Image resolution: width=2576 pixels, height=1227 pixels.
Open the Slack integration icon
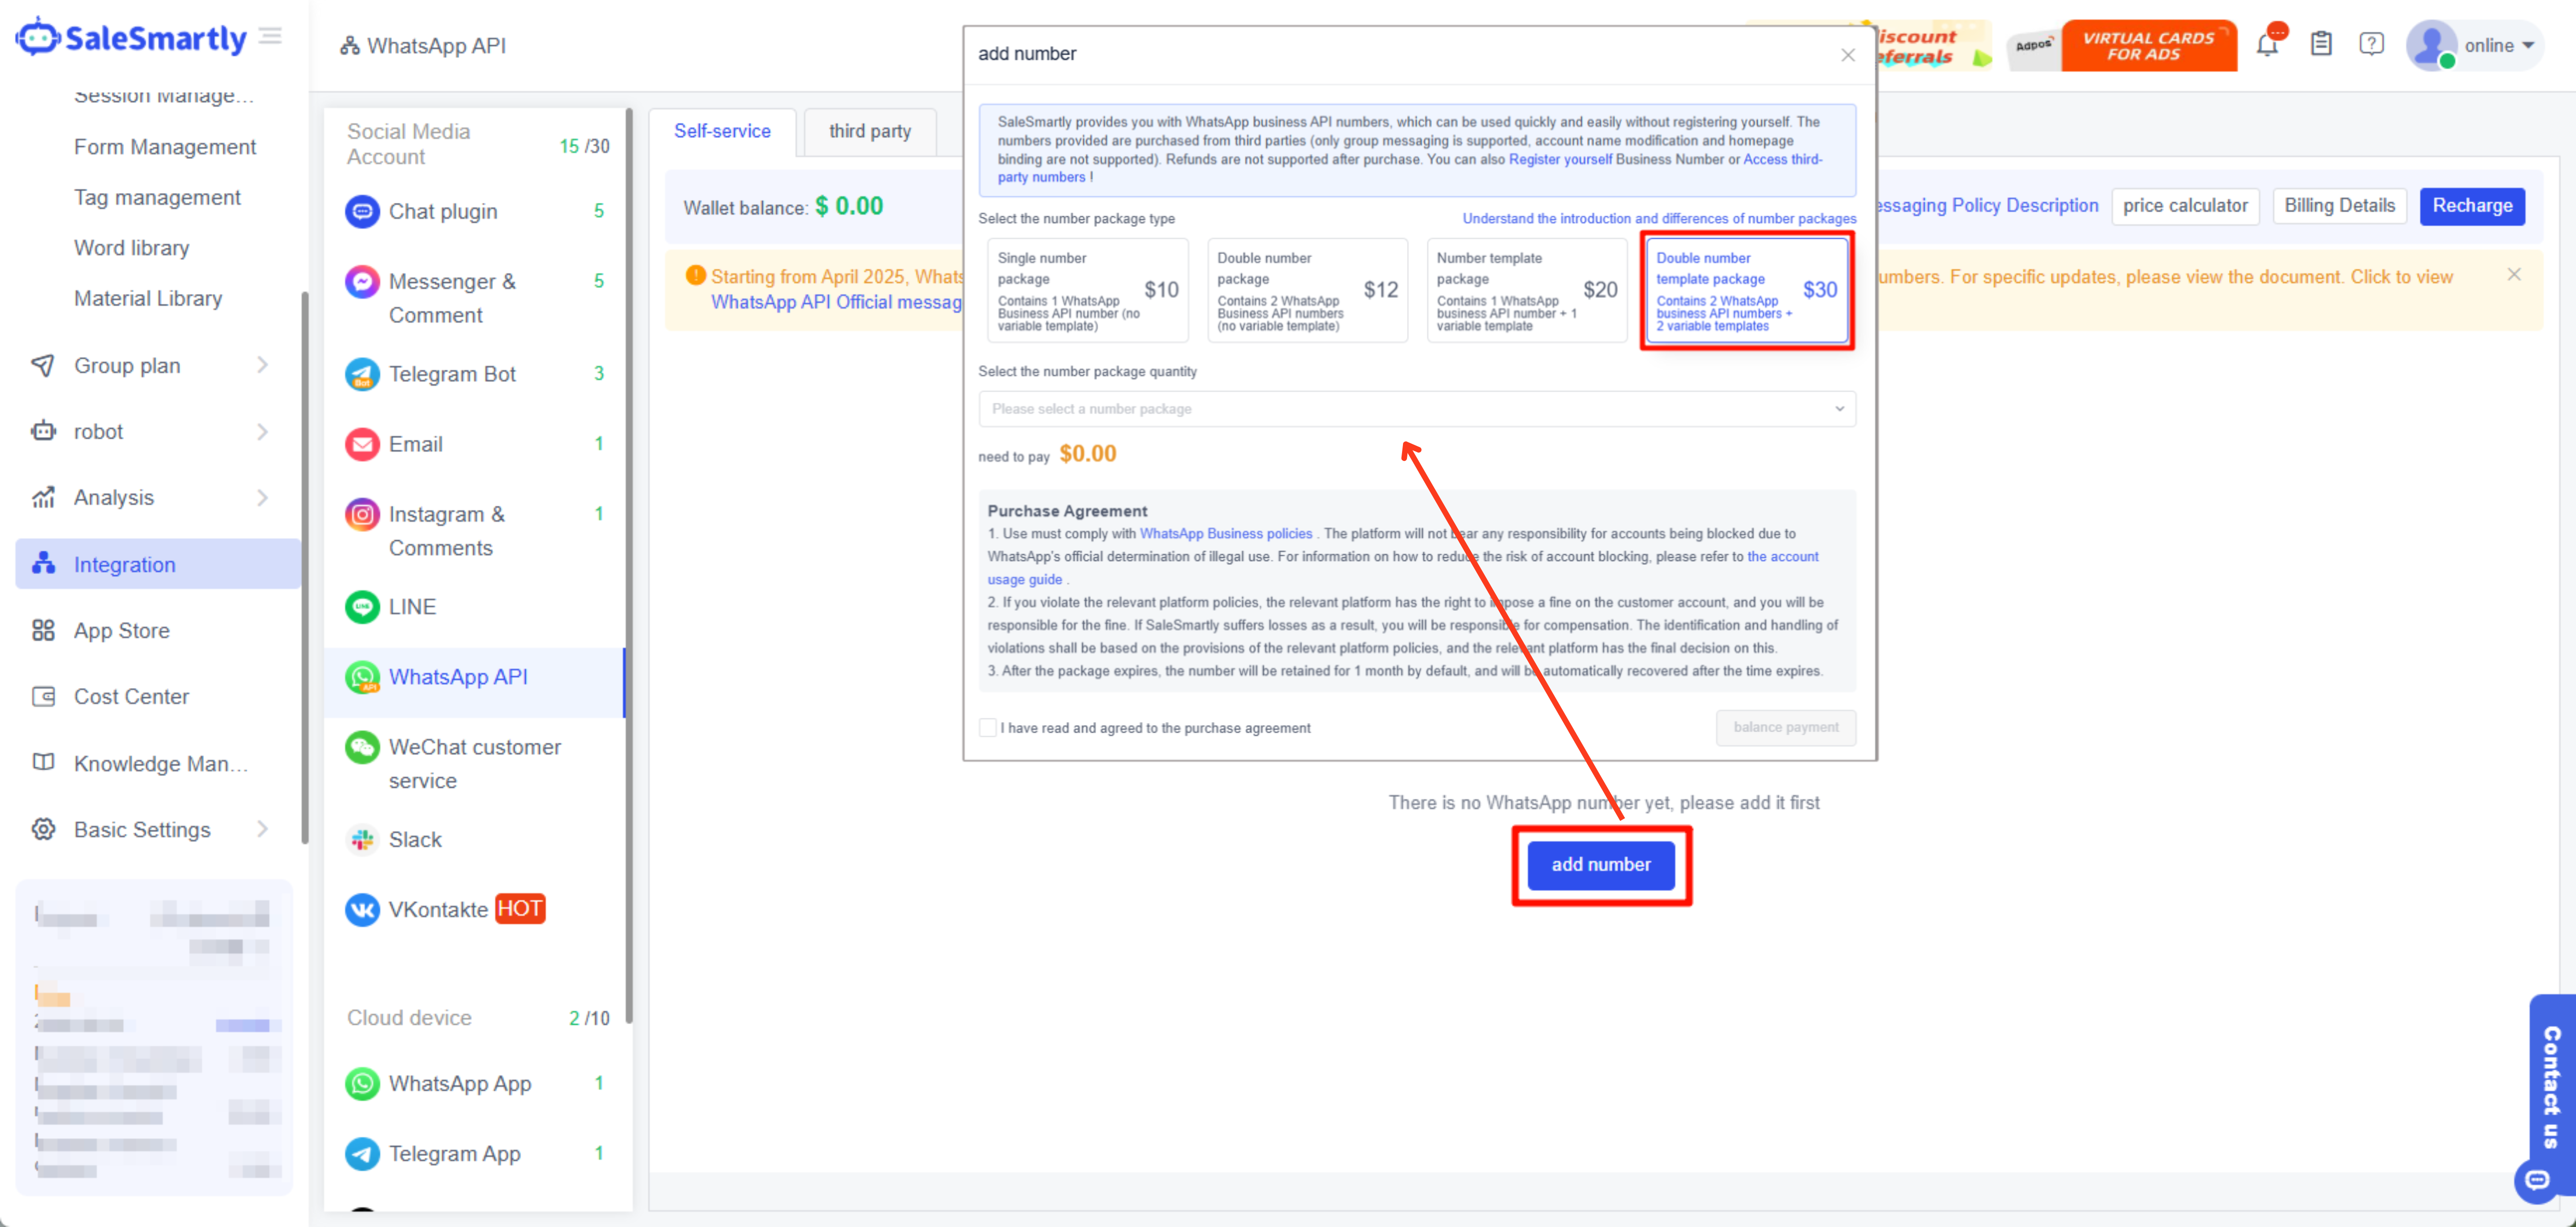click(x=362, y=840)
